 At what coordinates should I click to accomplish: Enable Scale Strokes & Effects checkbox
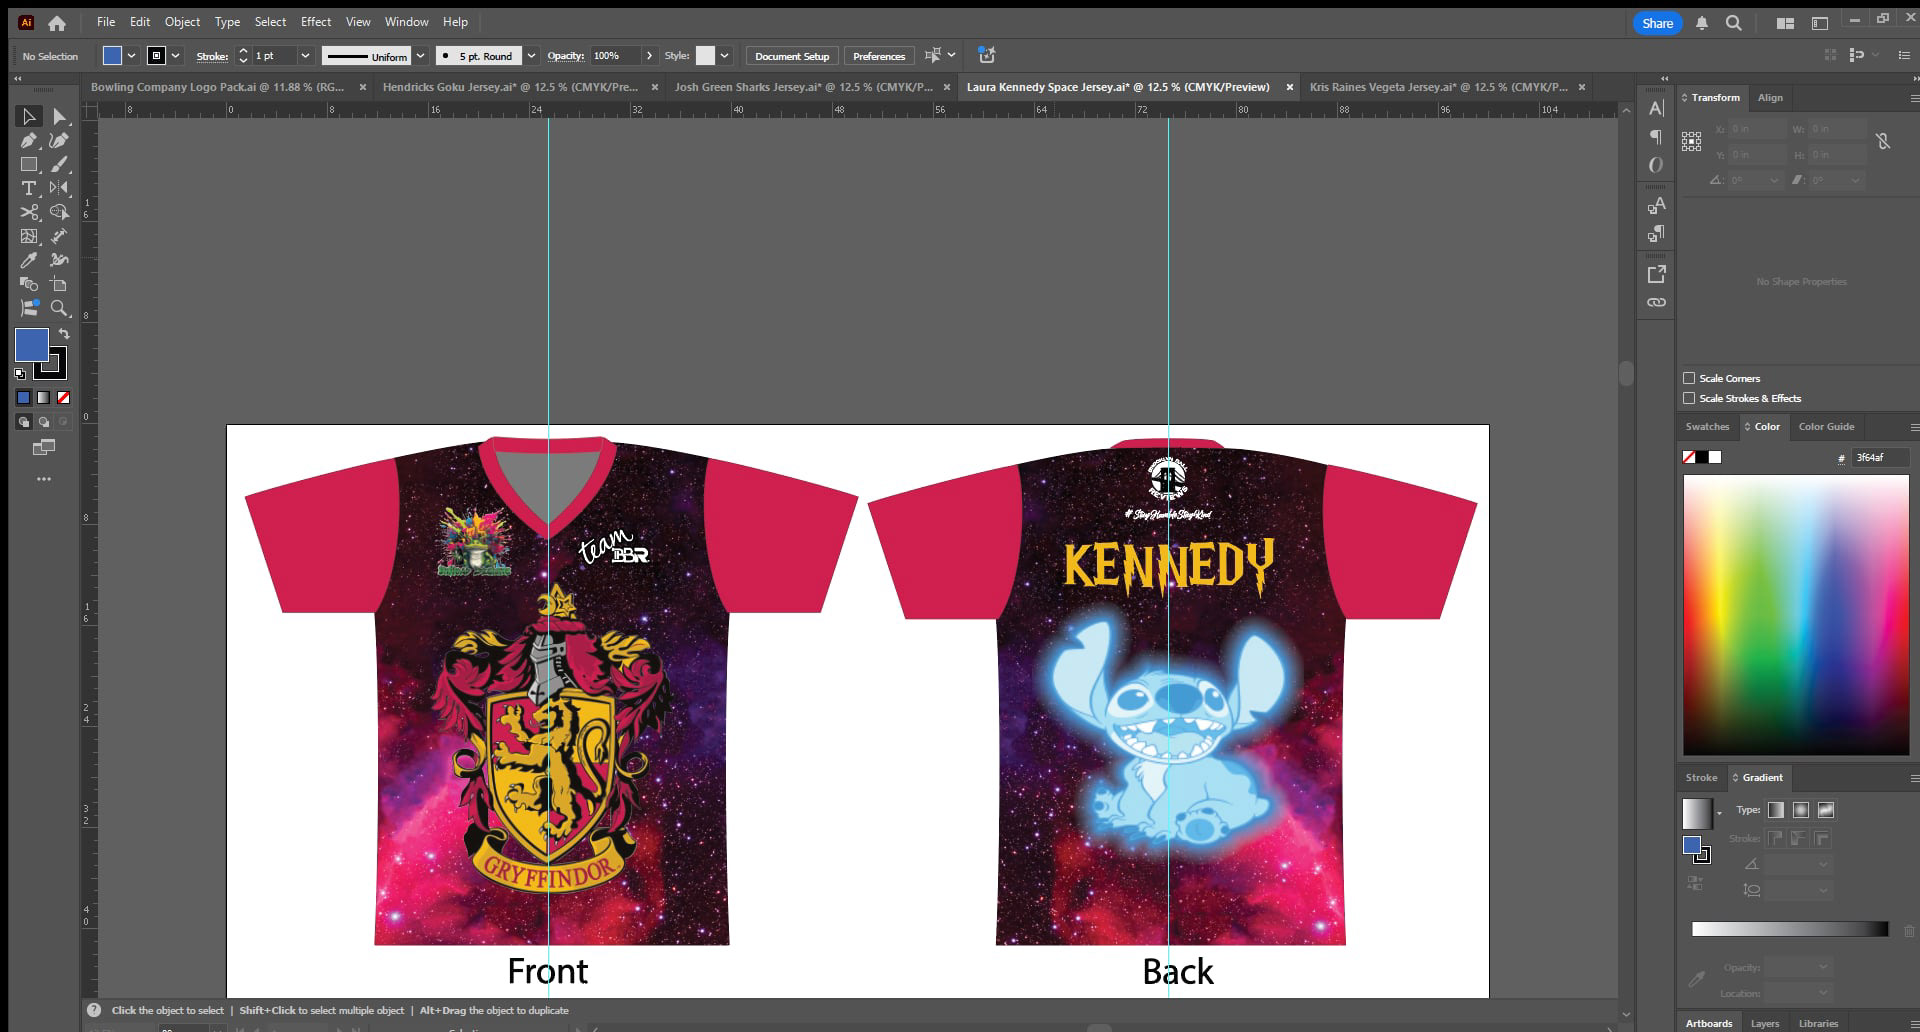coord(1689,398)
